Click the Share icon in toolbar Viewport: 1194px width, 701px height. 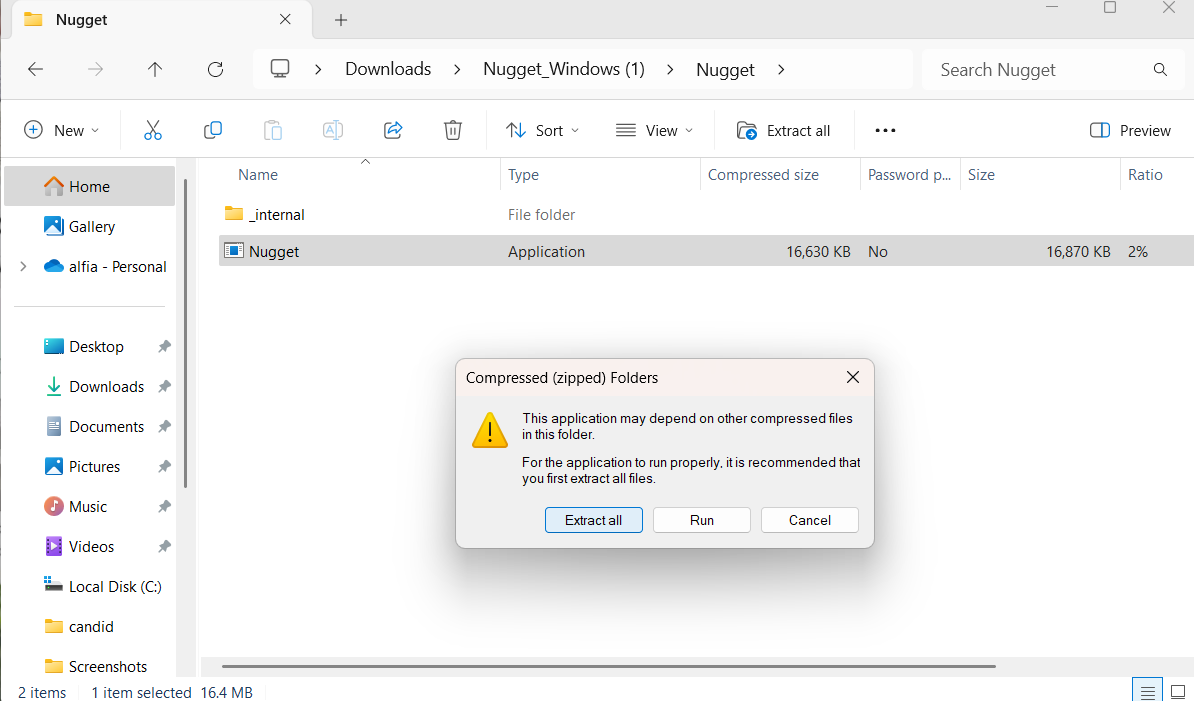point(393,130)
